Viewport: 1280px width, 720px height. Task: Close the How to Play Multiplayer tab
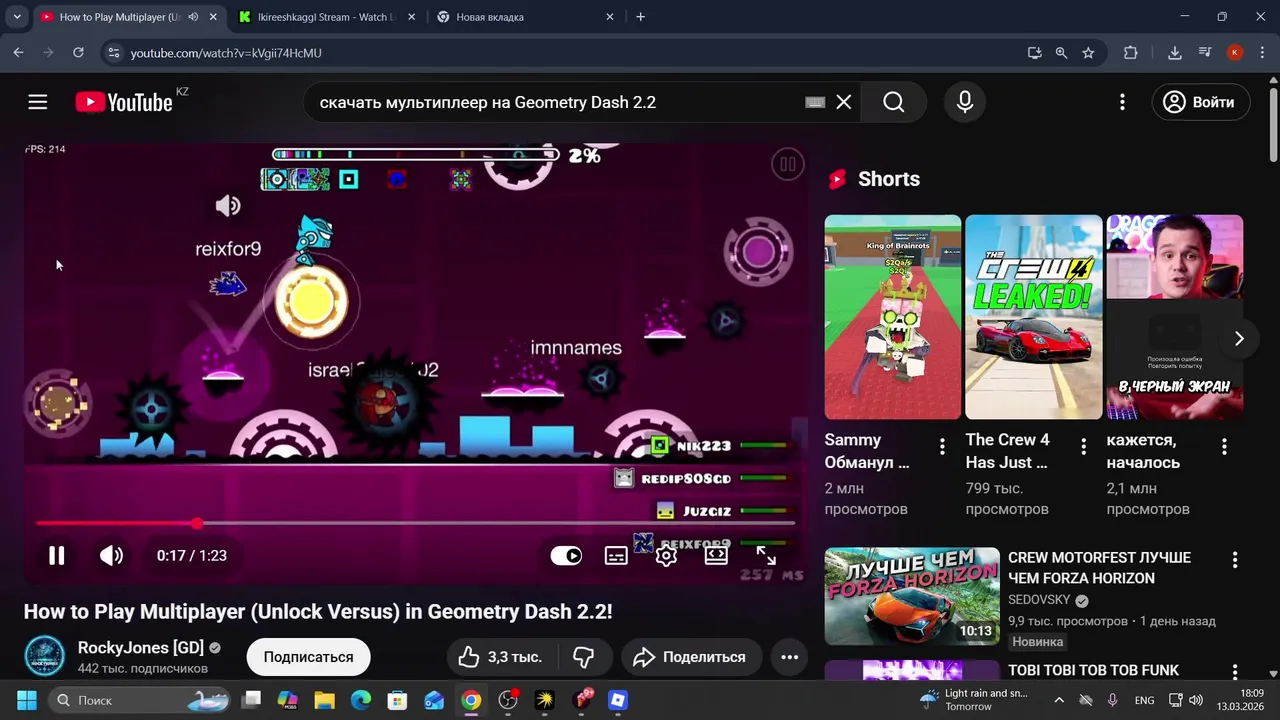coord(212,17)
